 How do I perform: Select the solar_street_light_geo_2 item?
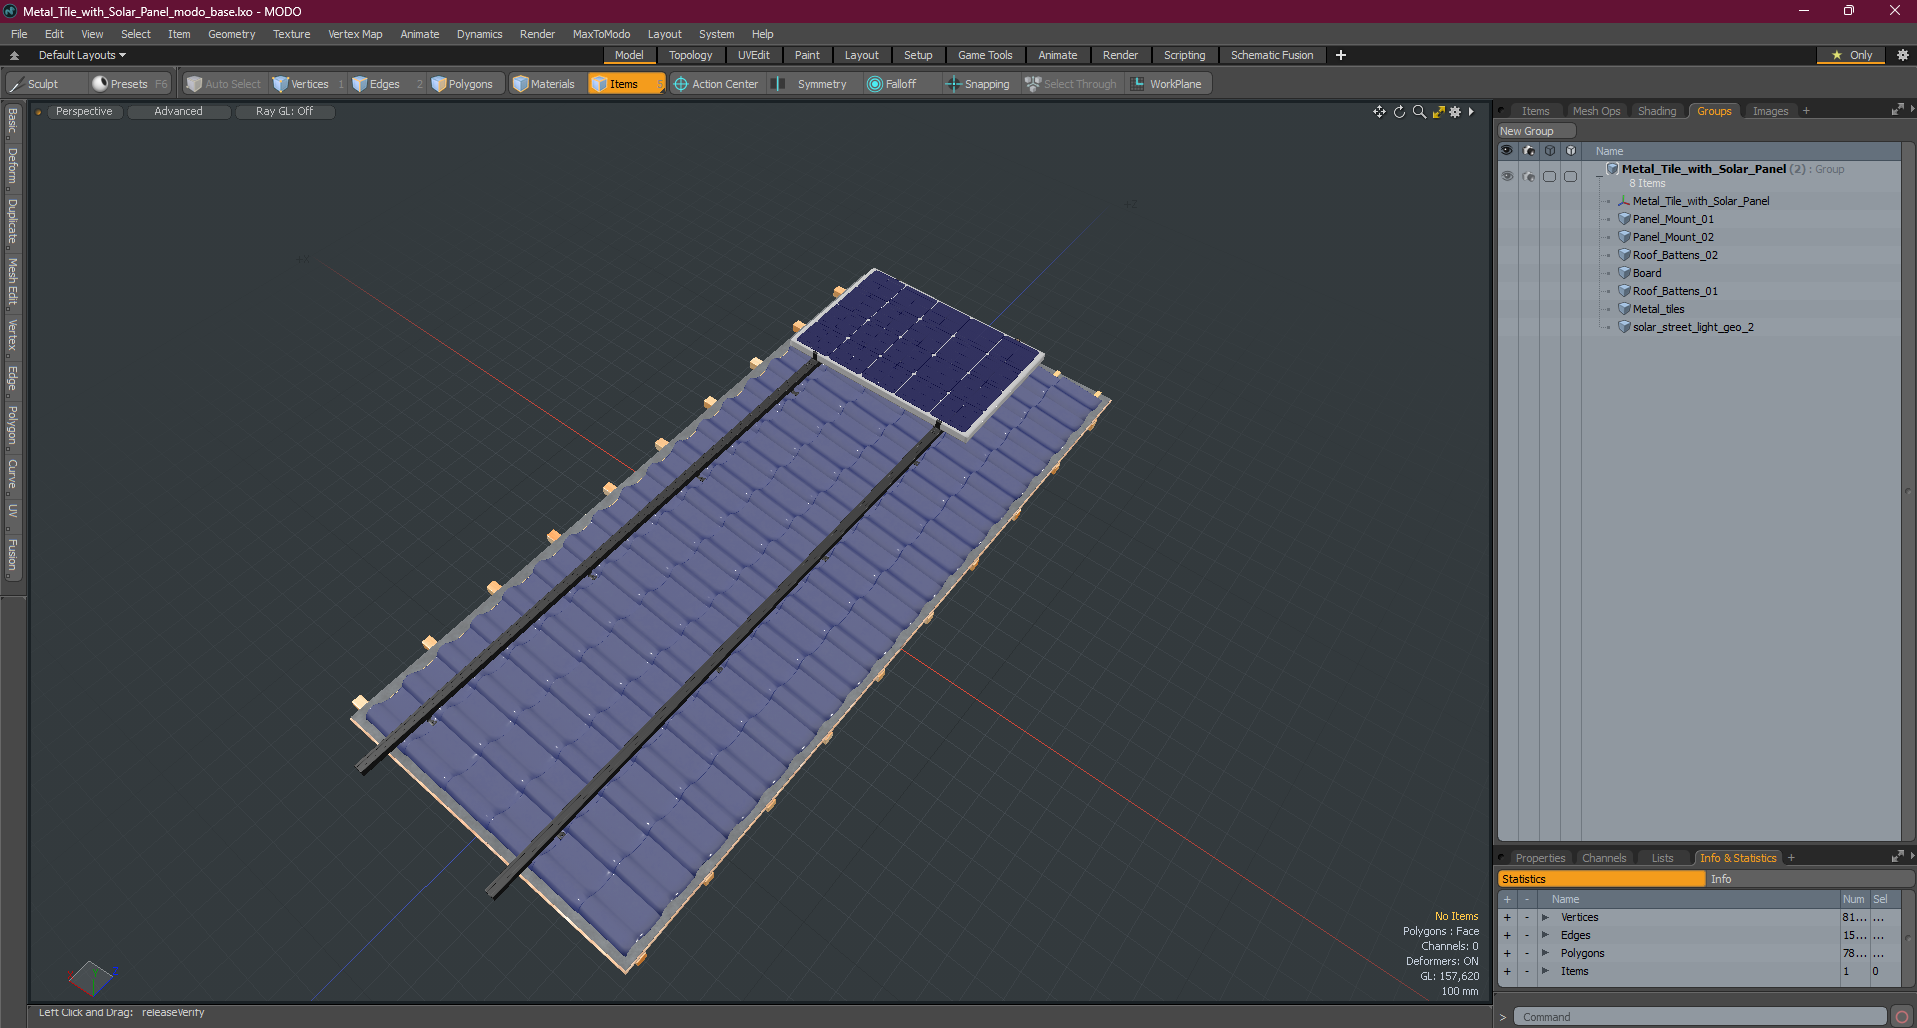coord(1692,327)
